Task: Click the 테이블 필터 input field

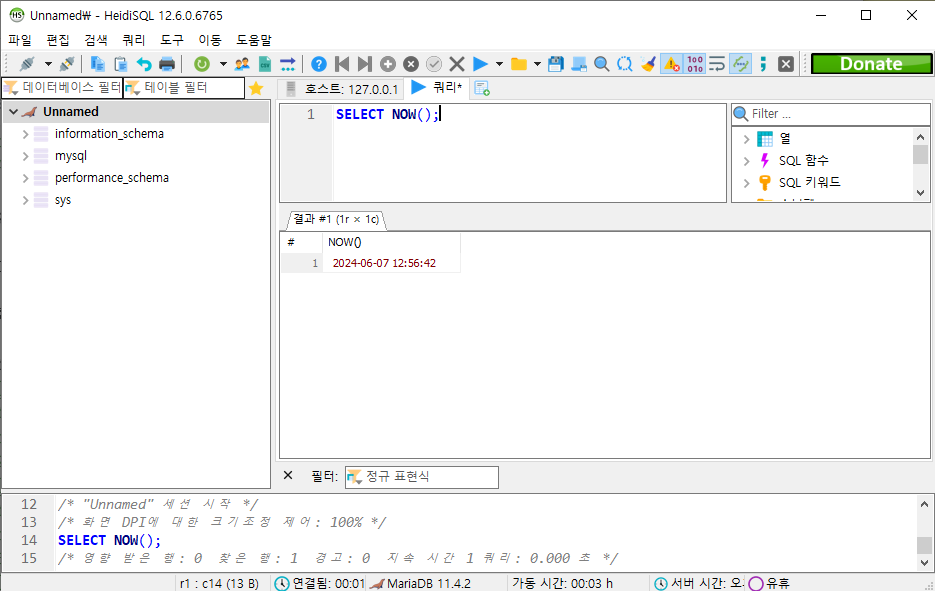Action: click(x=184, y=88)
